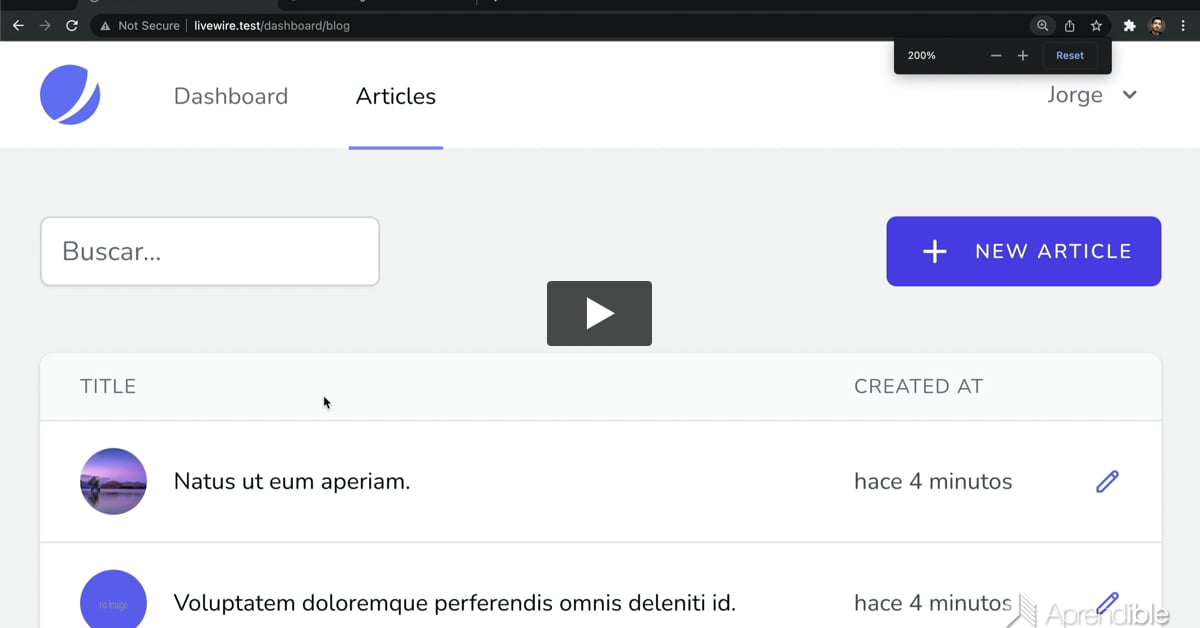This screenshot has height=628, width=1200.
Task: Increase zoom with the plus button
Action: pyautogui.click(x=1023, y=56)
